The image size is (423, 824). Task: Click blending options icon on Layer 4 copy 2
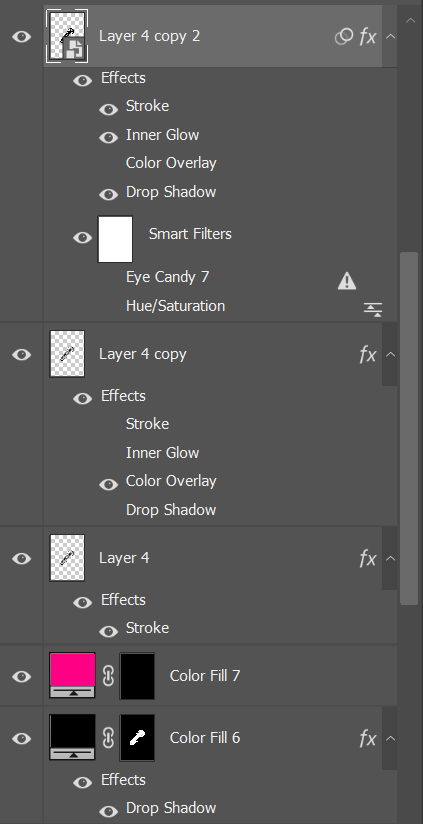pos(344,37)
